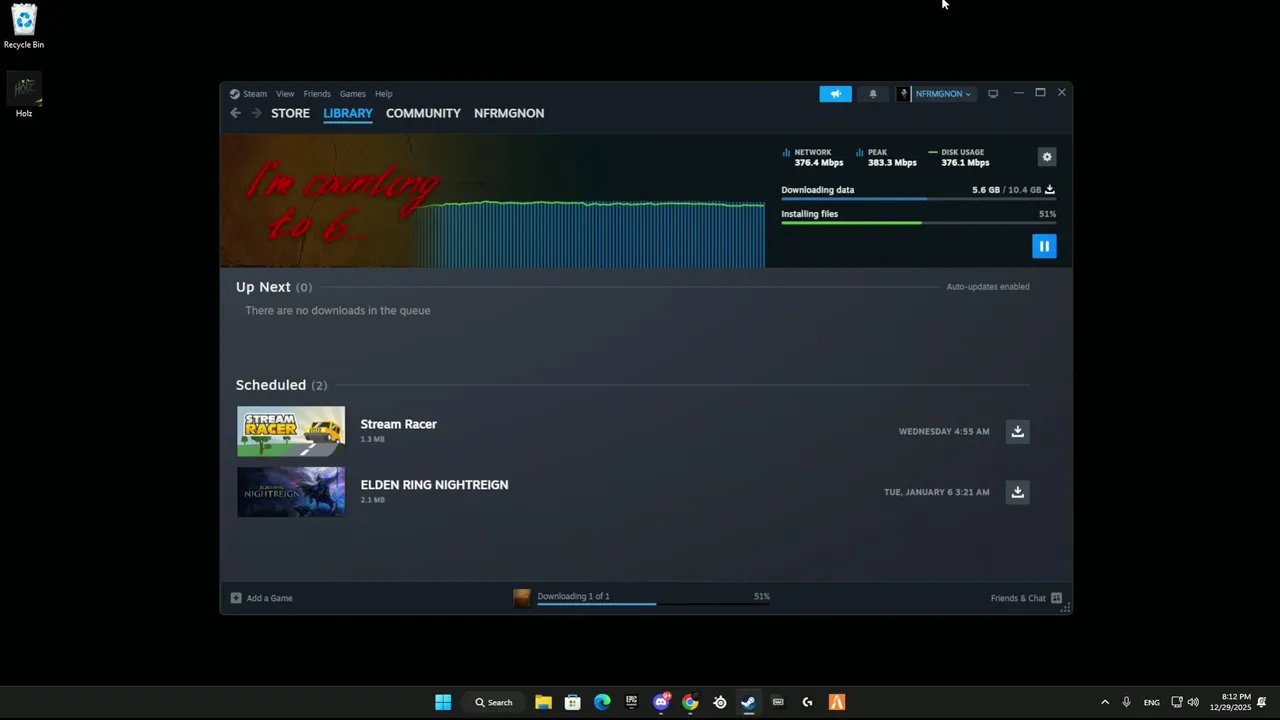Open Microsoft Edge from taskbar
This screenshot has height=720, width=1280.
point(602,702)
